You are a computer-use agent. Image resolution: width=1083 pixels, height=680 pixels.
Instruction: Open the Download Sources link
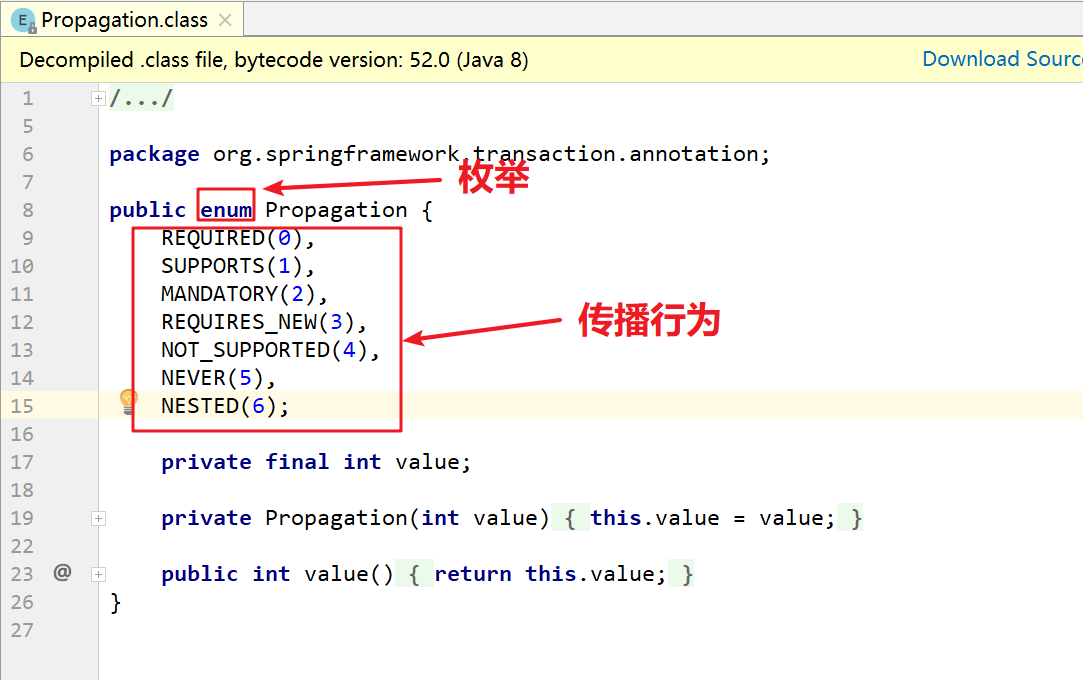1002,59
